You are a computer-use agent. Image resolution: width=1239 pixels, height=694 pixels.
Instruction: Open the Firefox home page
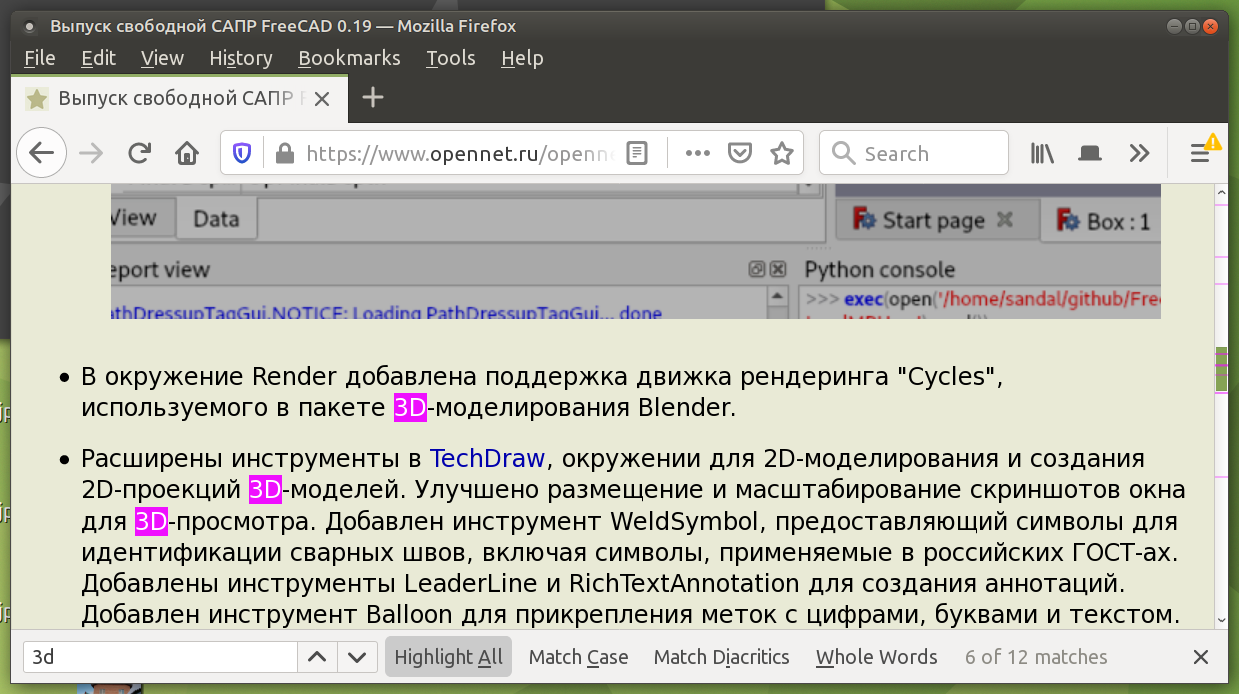[187, 153]
